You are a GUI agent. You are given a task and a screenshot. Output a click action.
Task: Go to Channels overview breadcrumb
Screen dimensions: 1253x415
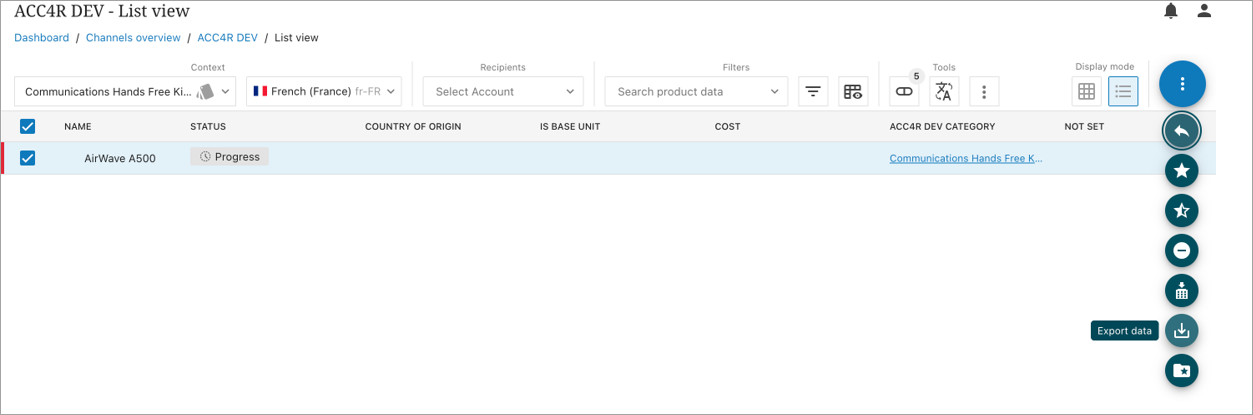coord(133,38)
